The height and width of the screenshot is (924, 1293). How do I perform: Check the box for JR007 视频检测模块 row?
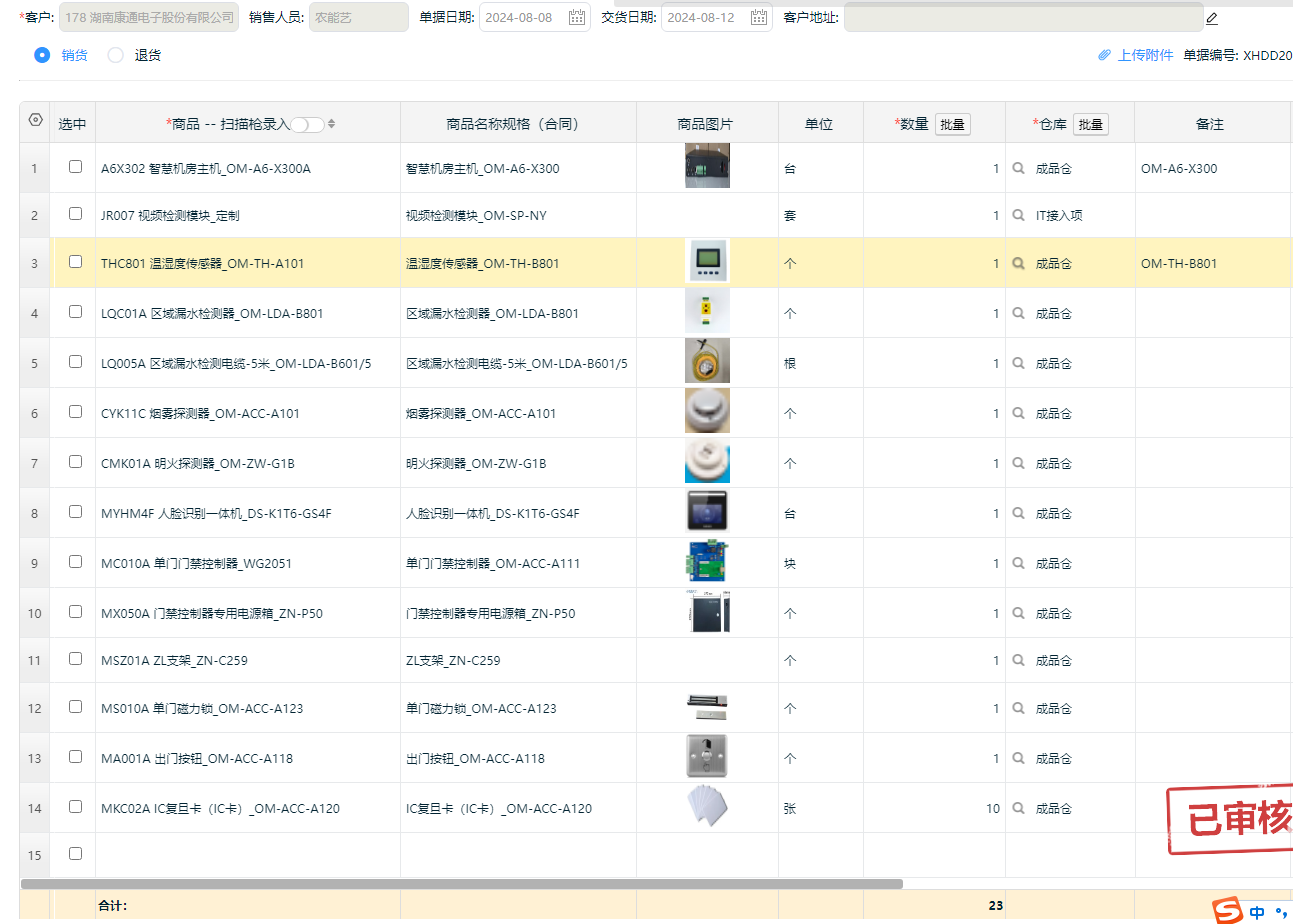pos(75,213)
